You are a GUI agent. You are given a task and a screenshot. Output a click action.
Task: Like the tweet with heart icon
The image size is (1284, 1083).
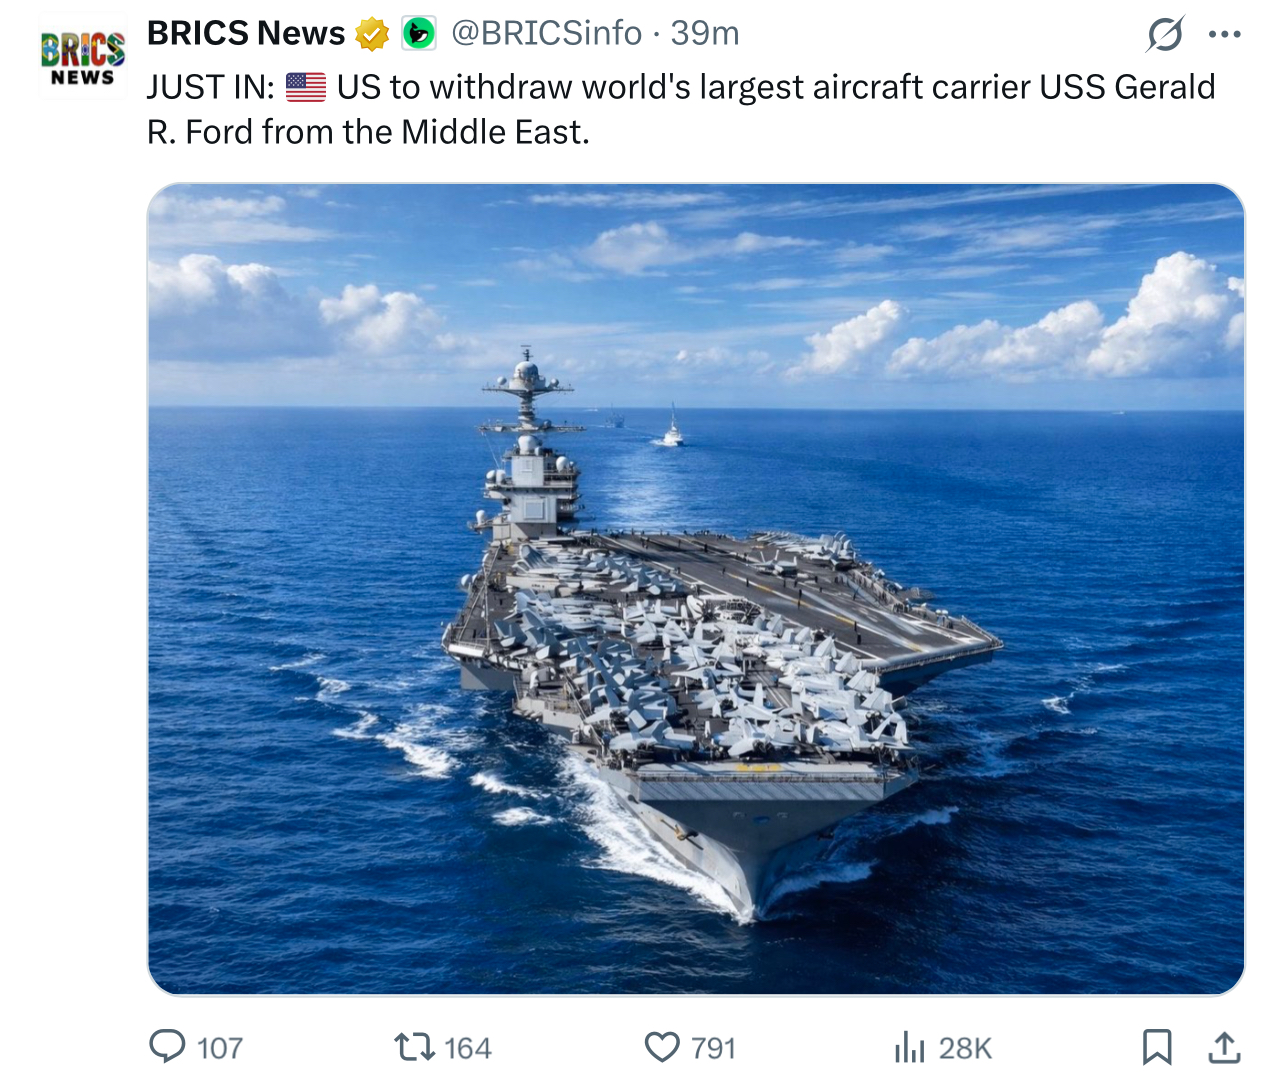coord(662,1047)
